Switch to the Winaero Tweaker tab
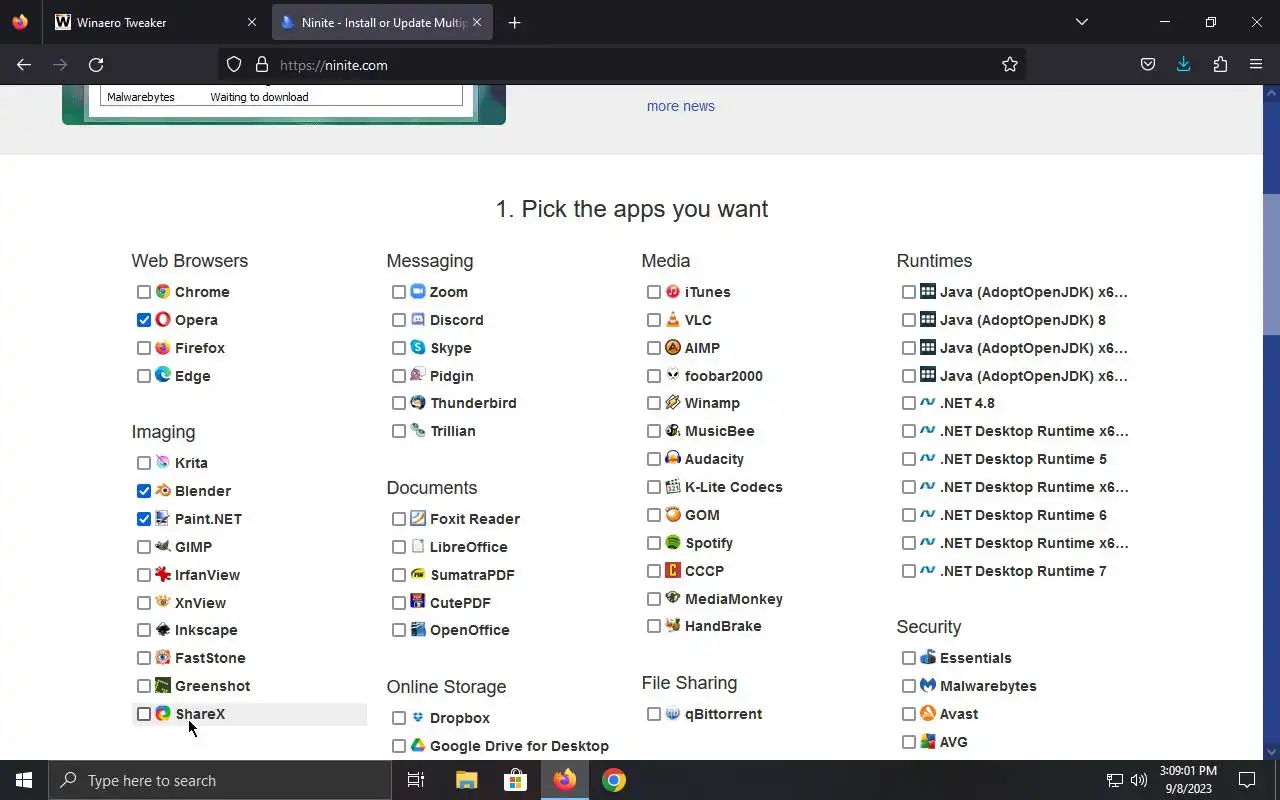Image resolution: width=1280 pixels, height=800 pixels. pos(157,22)
